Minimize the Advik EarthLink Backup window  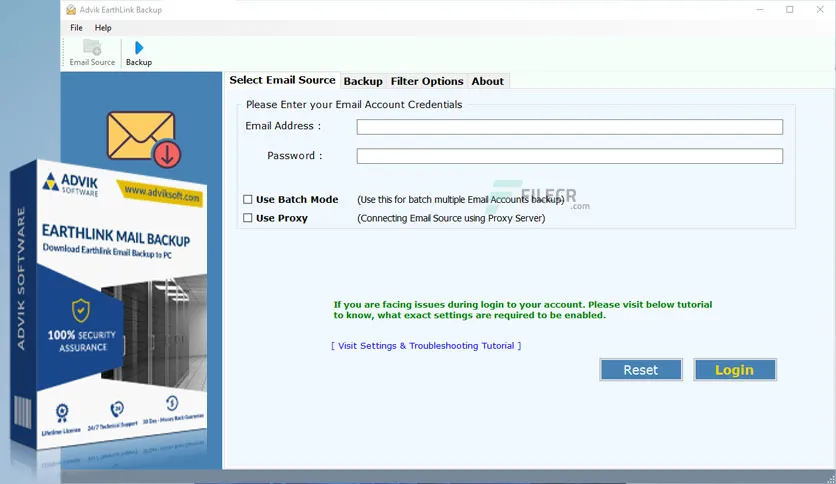[x=760, y=10]
